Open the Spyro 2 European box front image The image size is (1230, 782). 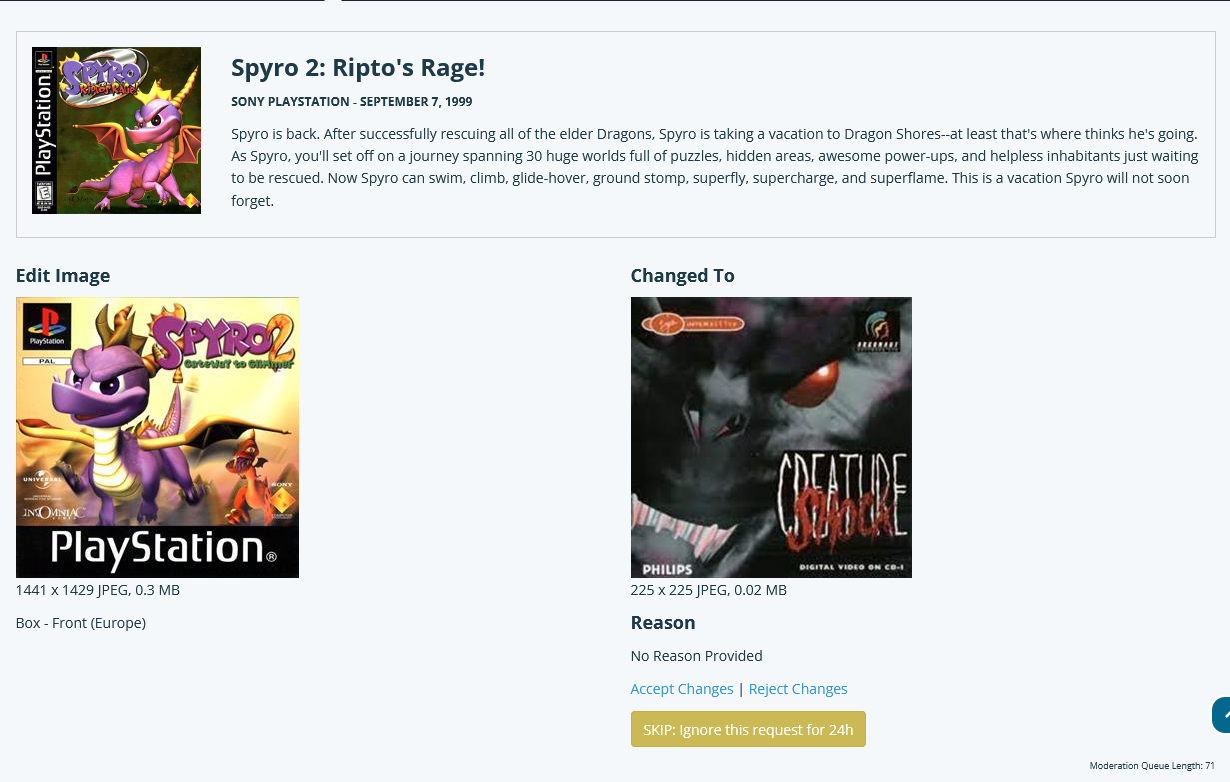pyautogui.click(x=157, y=437)
